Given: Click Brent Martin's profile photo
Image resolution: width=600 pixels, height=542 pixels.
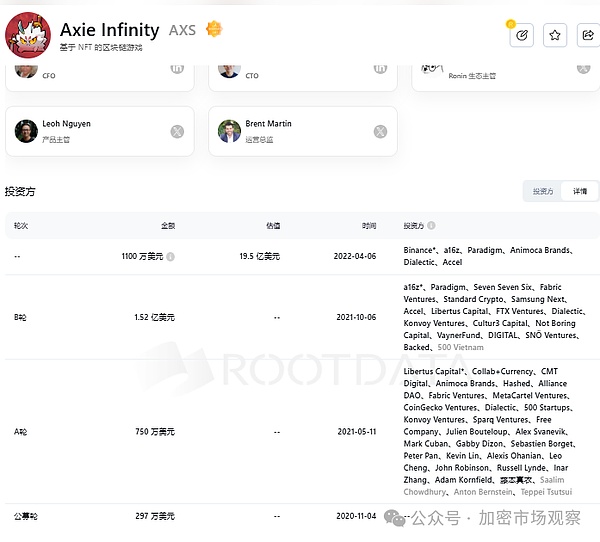Looking at the screenshot, I should tap(229, 131).
